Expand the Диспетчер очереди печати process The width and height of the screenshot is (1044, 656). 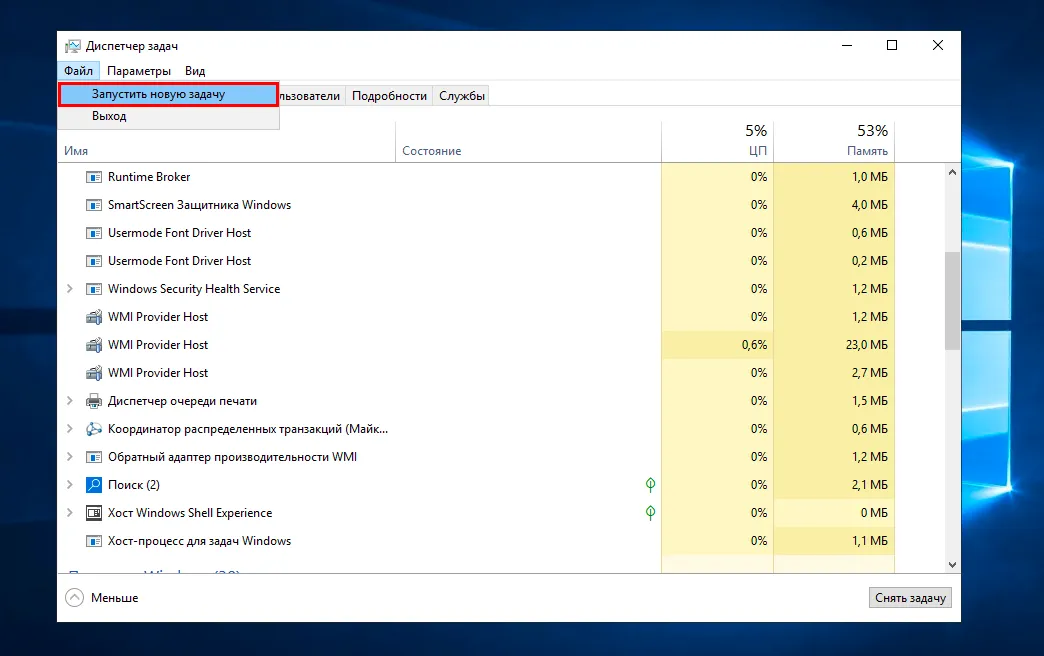tap(69, 401)
